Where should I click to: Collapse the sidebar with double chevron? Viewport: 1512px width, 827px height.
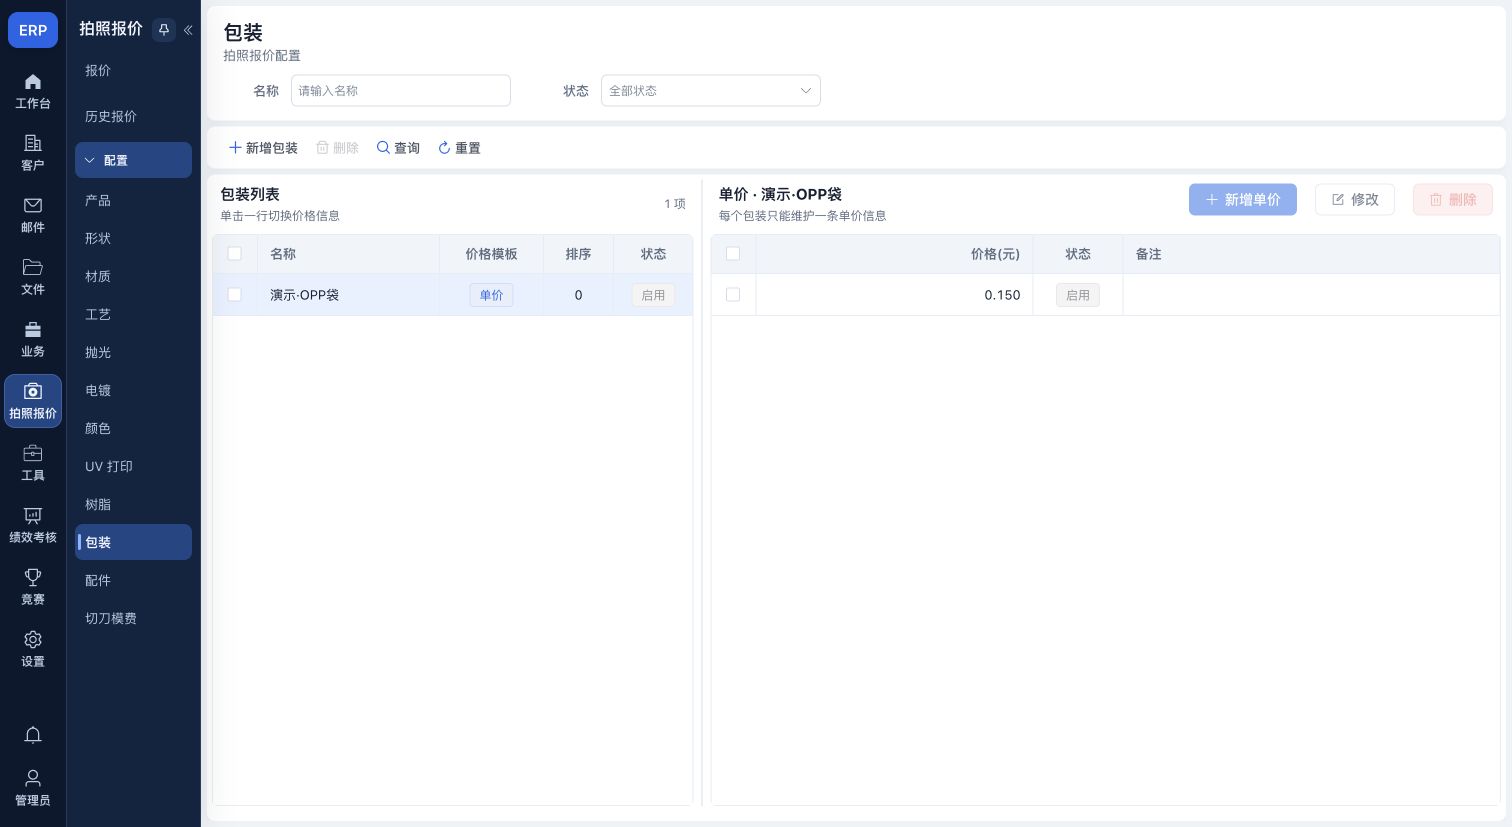188,30
